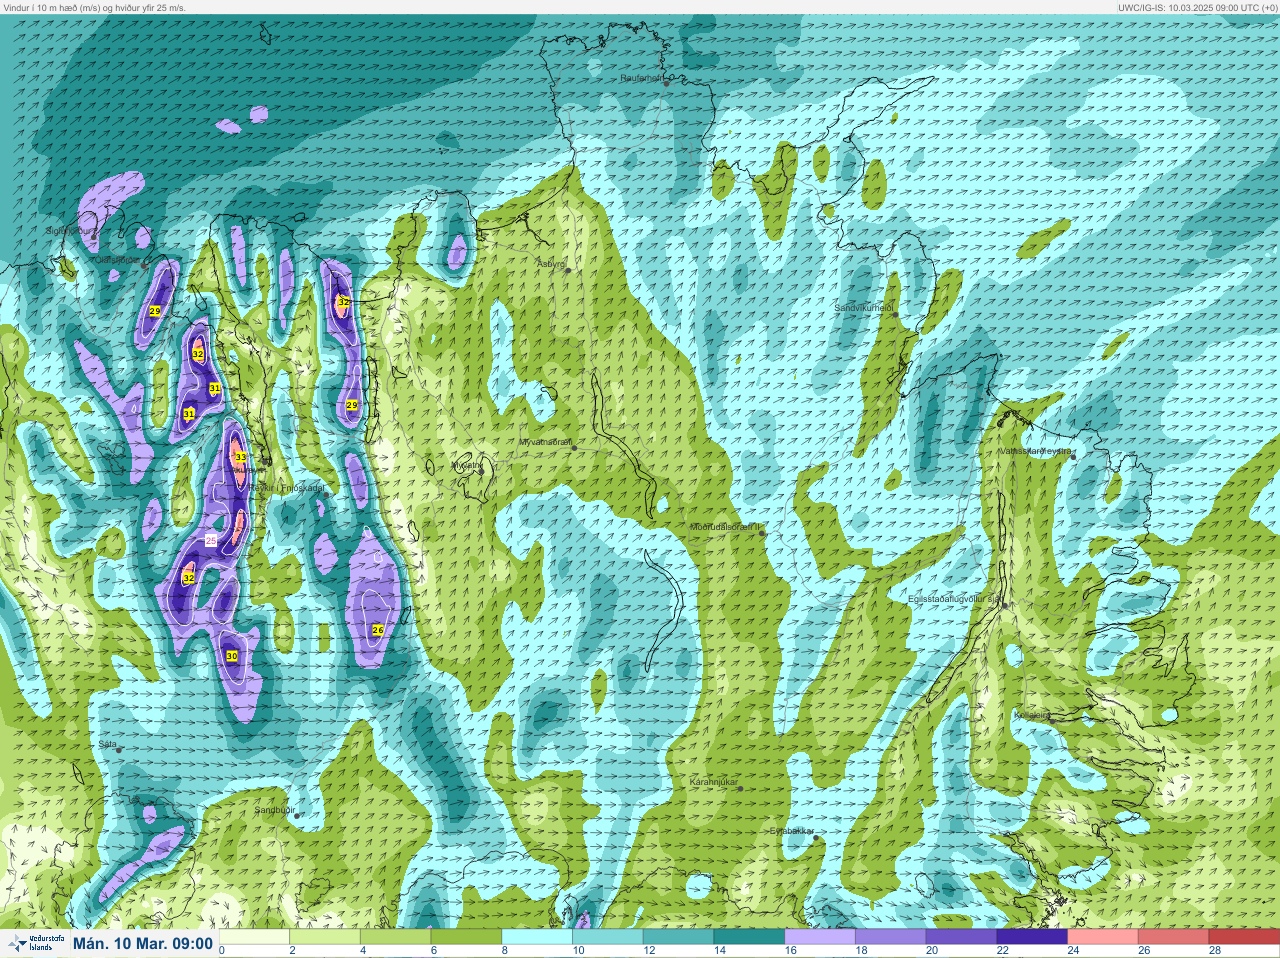Select the 8–10 m/s legend swatch

click(x=538, y=937)
